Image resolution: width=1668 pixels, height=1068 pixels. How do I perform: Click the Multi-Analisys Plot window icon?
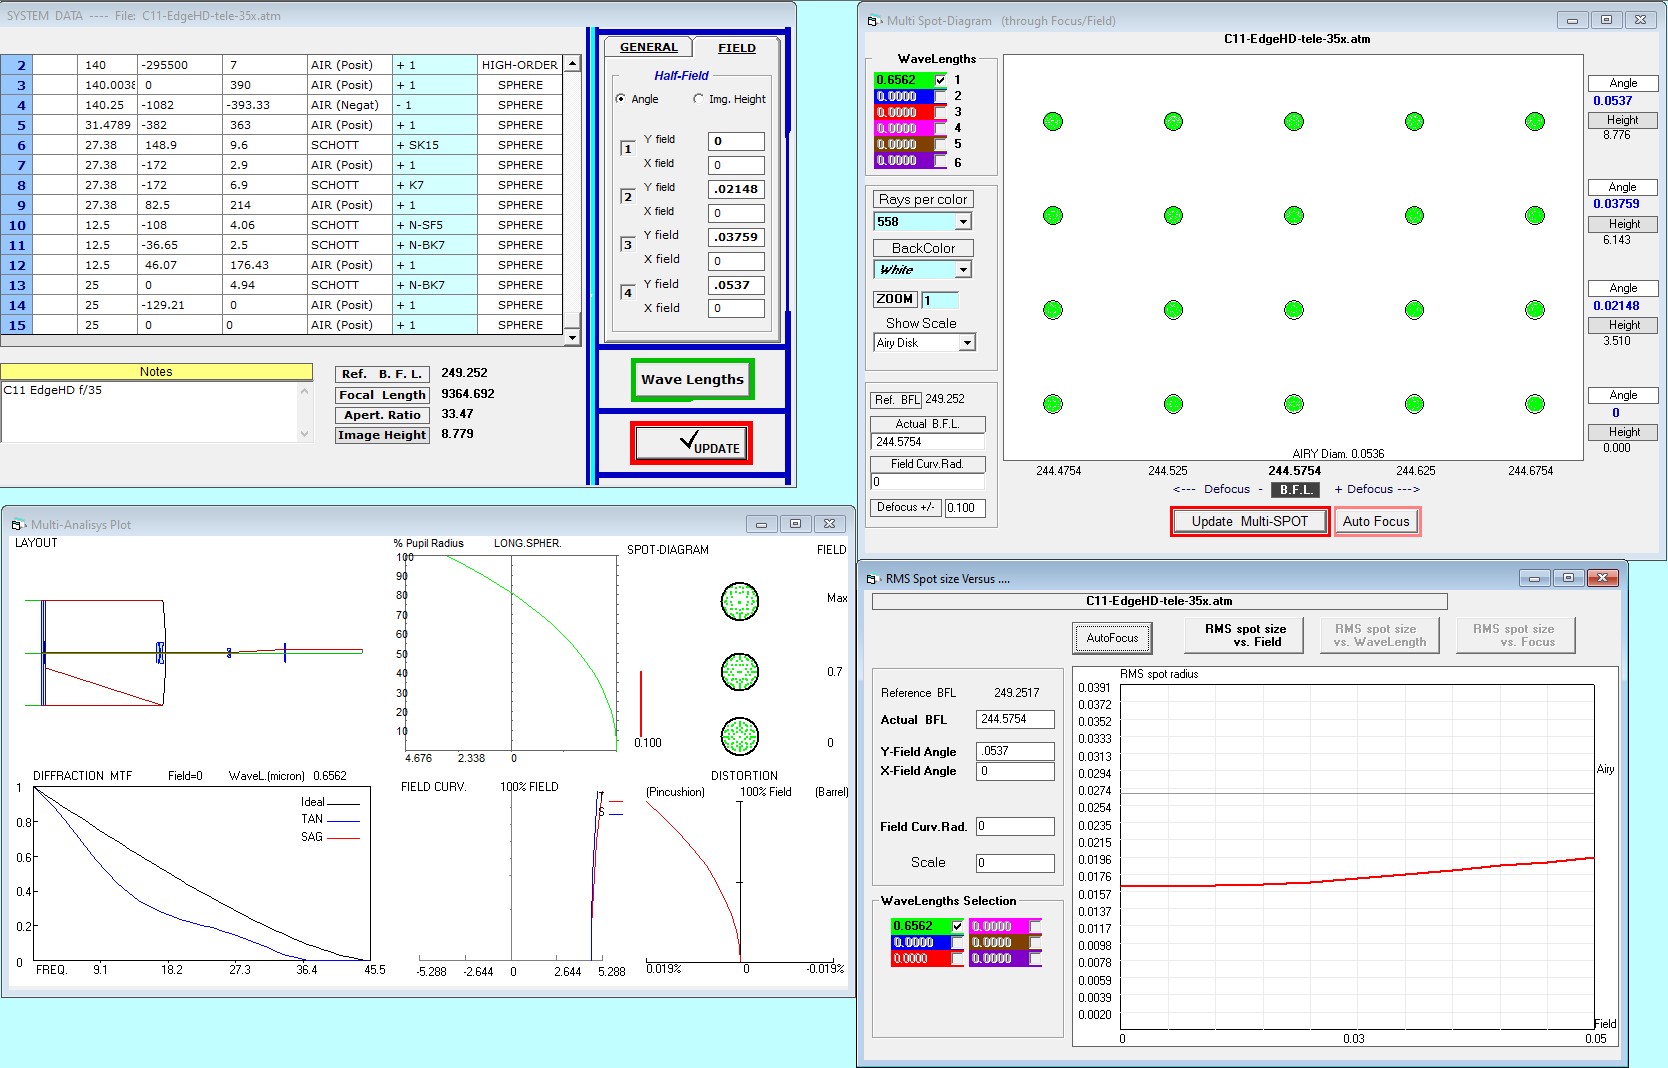17,525
